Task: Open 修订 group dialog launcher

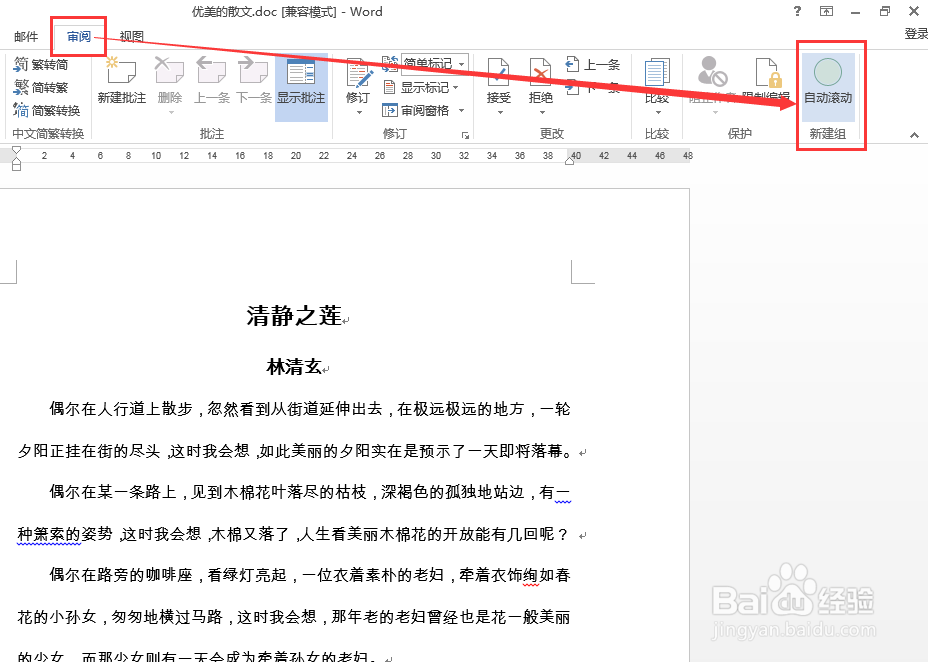Action: (x=465, y=135)
